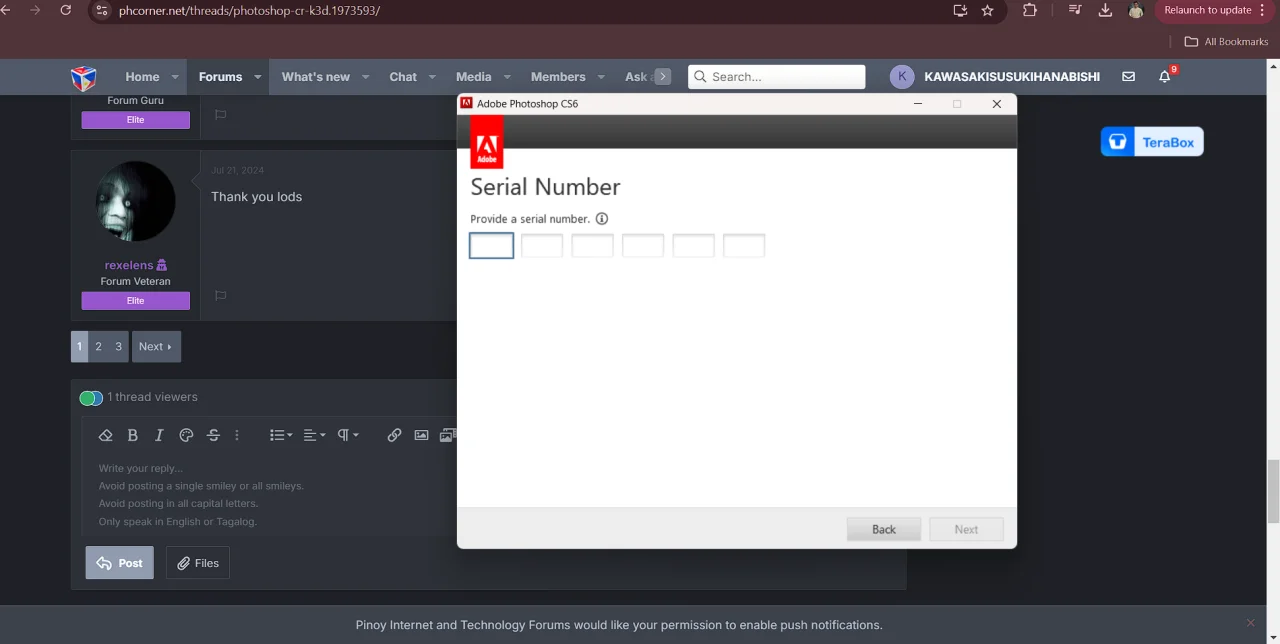Show more navigation items with chevron
This screenshot has height=644, width=1280.
662,77
